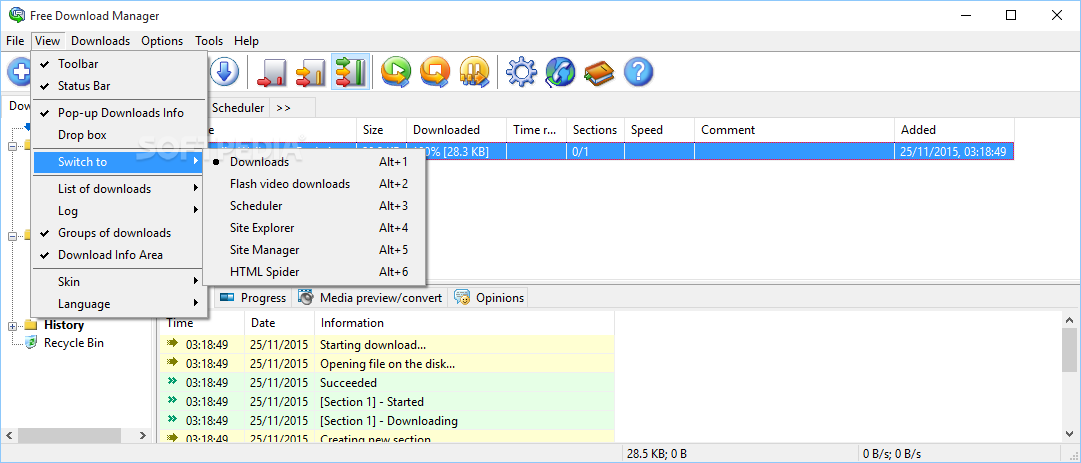Click the pause all downloads icon
Screen dimensions: 1081x463
(474, 72)
